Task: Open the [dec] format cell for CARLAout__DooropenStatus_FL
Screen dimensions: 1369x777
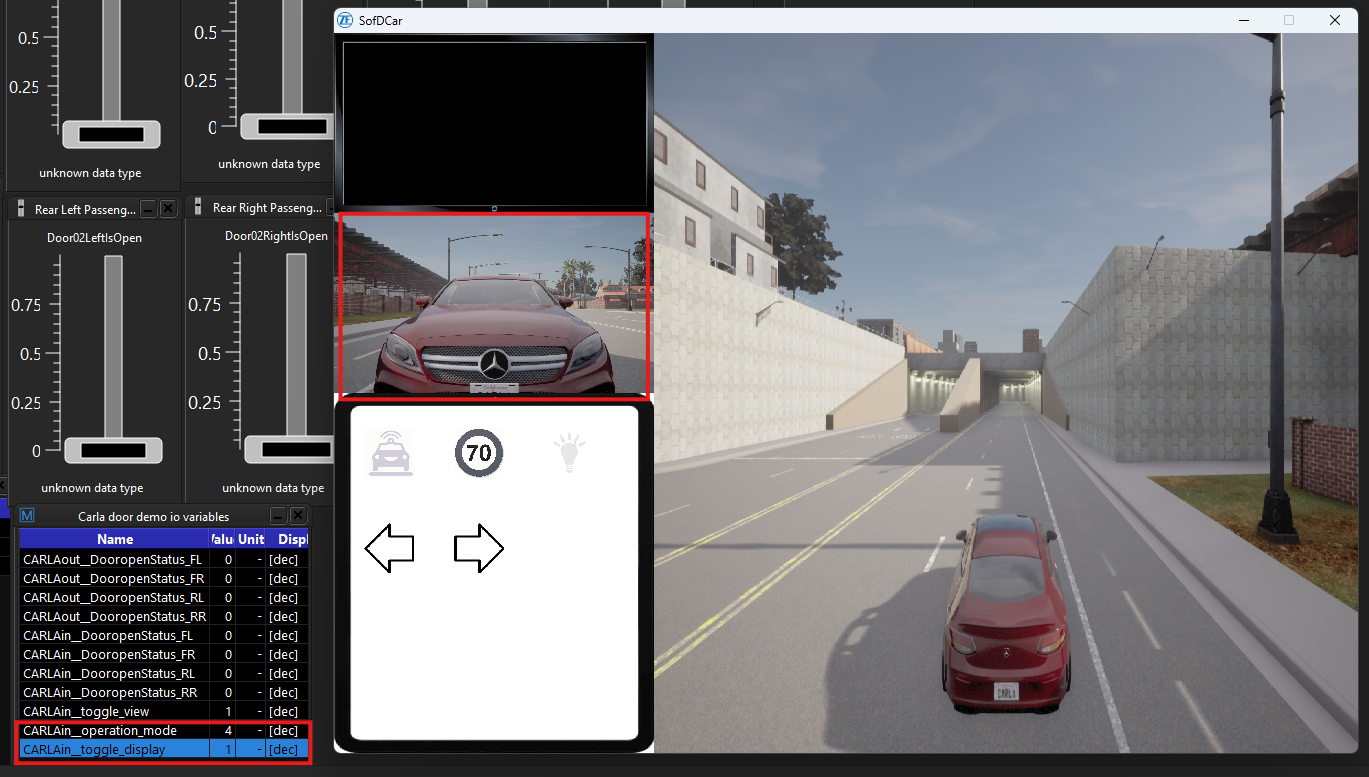Action: (x=284, y=559)
